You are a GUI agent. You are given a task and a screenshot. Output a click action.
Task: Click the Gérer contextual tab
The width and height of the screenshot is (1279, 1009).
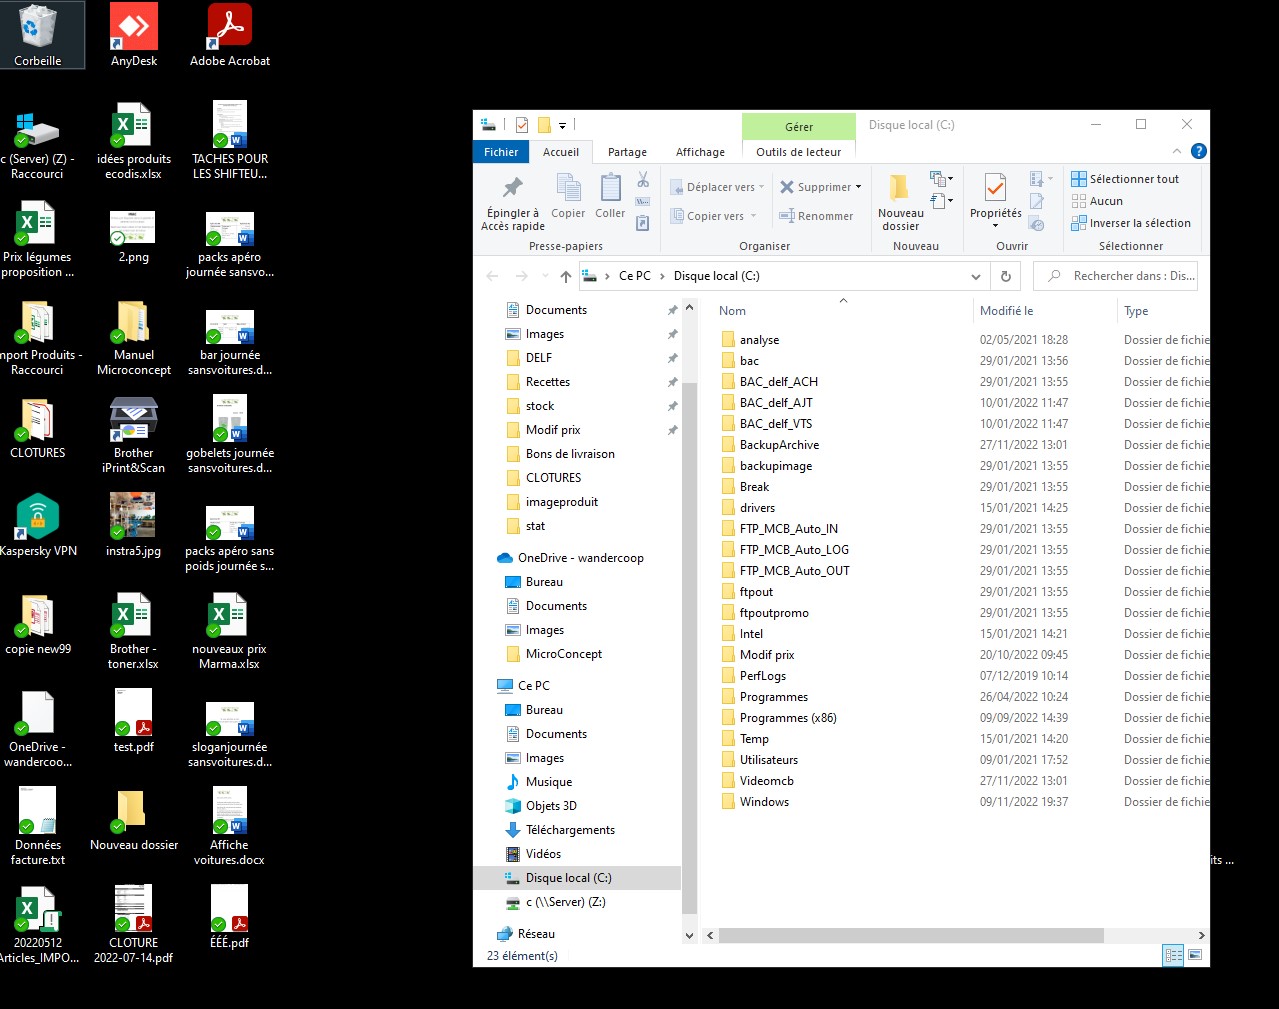798,127
